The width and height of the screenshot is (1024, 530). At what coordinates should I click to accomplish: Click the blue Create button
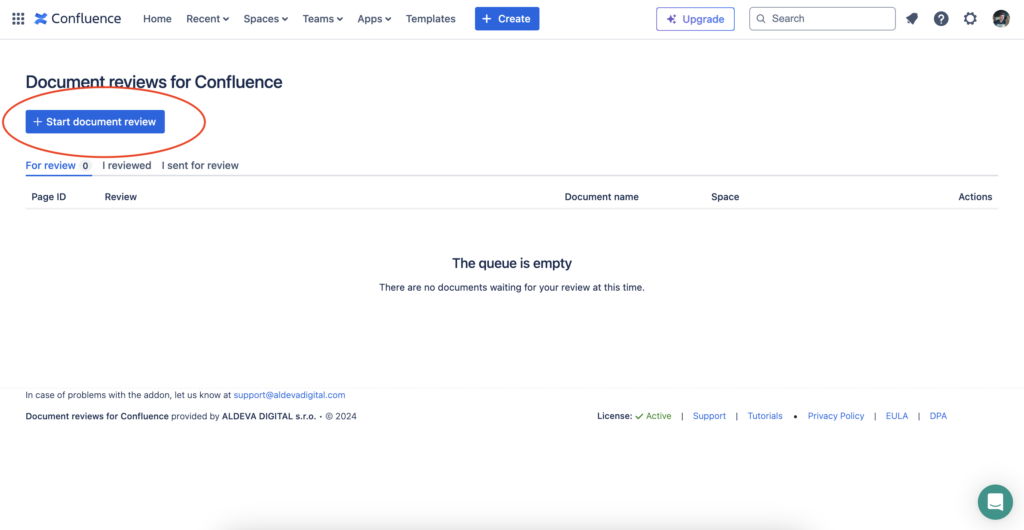(x=507, y=19)
